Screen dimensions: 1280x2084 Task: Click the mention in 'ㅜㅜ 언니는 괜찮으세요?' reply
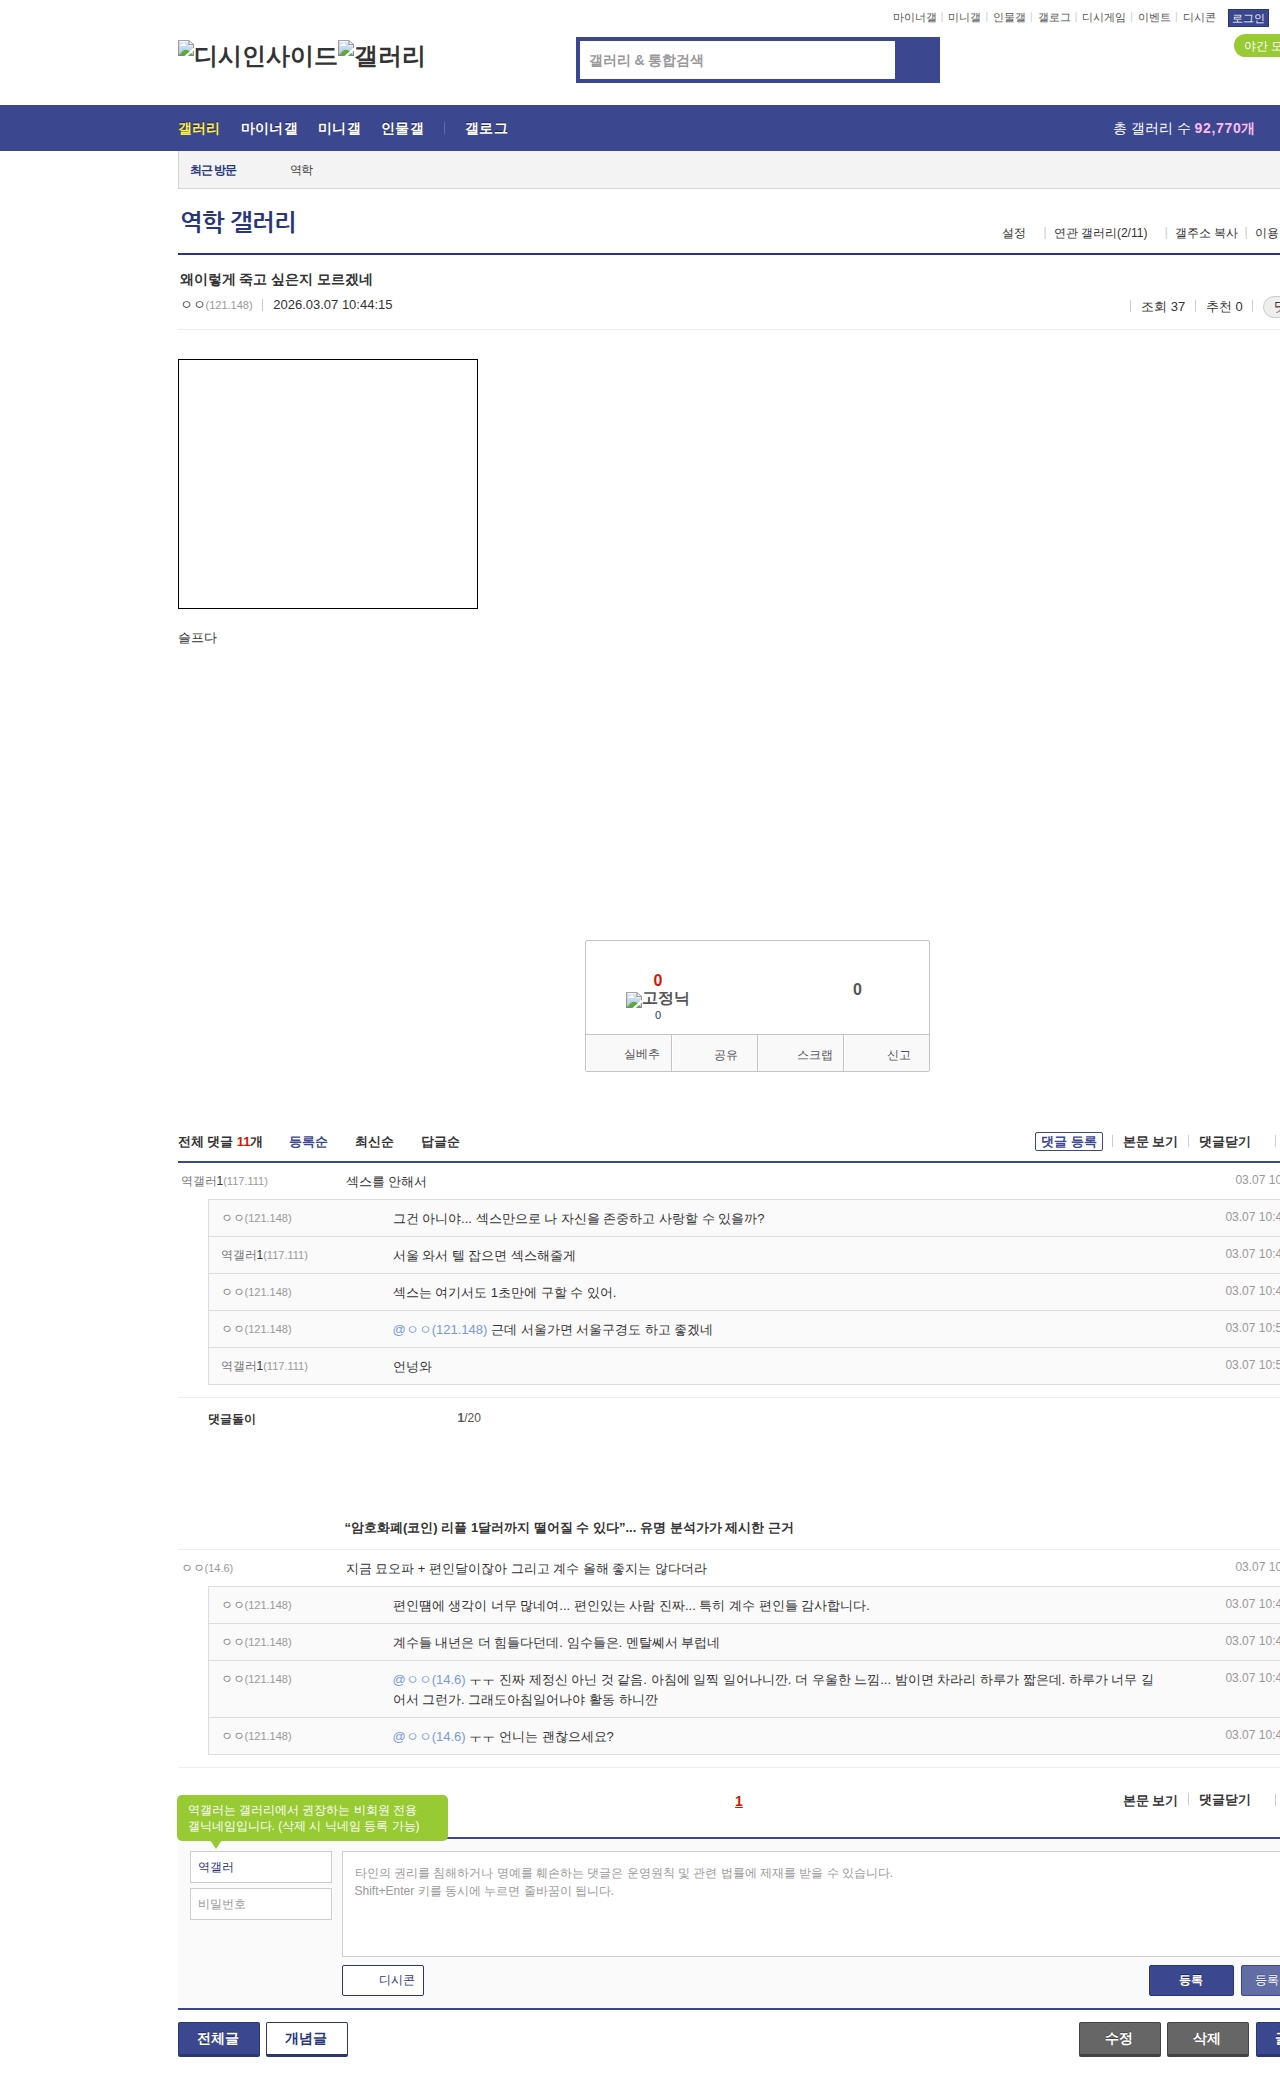tap(429, 1736)
